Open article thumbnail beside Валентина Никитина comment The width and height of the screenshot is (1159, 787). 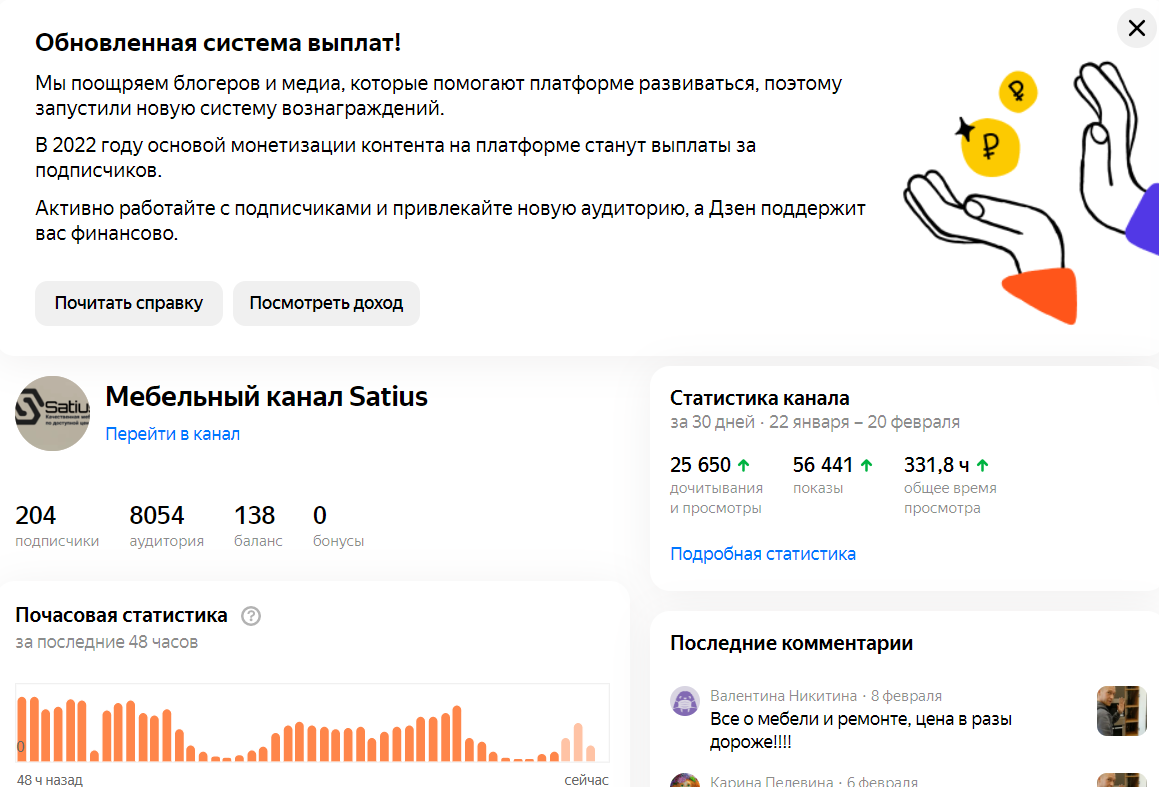[x=1121, y=711]
